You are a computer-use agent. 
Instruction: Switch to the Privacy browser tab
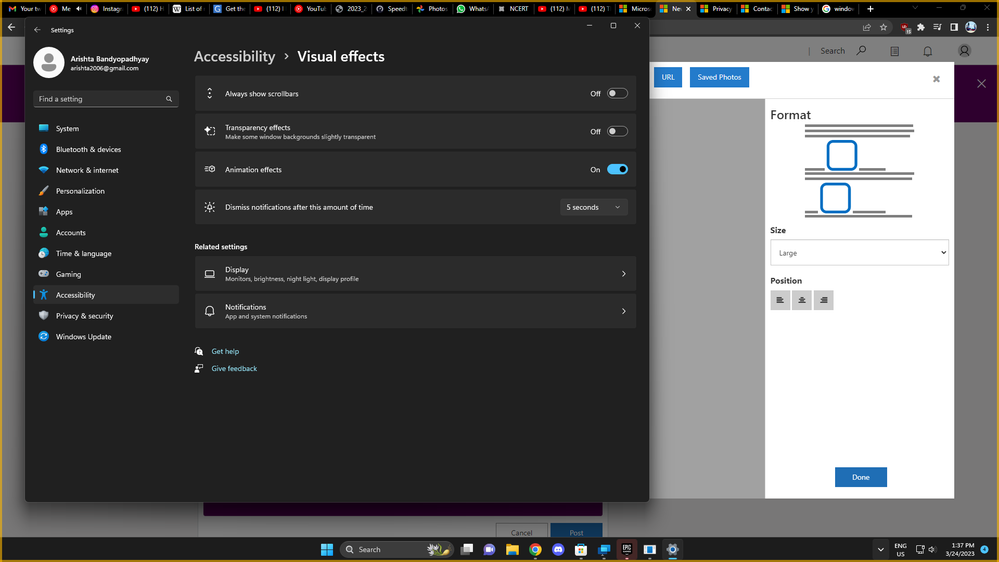click(x=717, y=9)
